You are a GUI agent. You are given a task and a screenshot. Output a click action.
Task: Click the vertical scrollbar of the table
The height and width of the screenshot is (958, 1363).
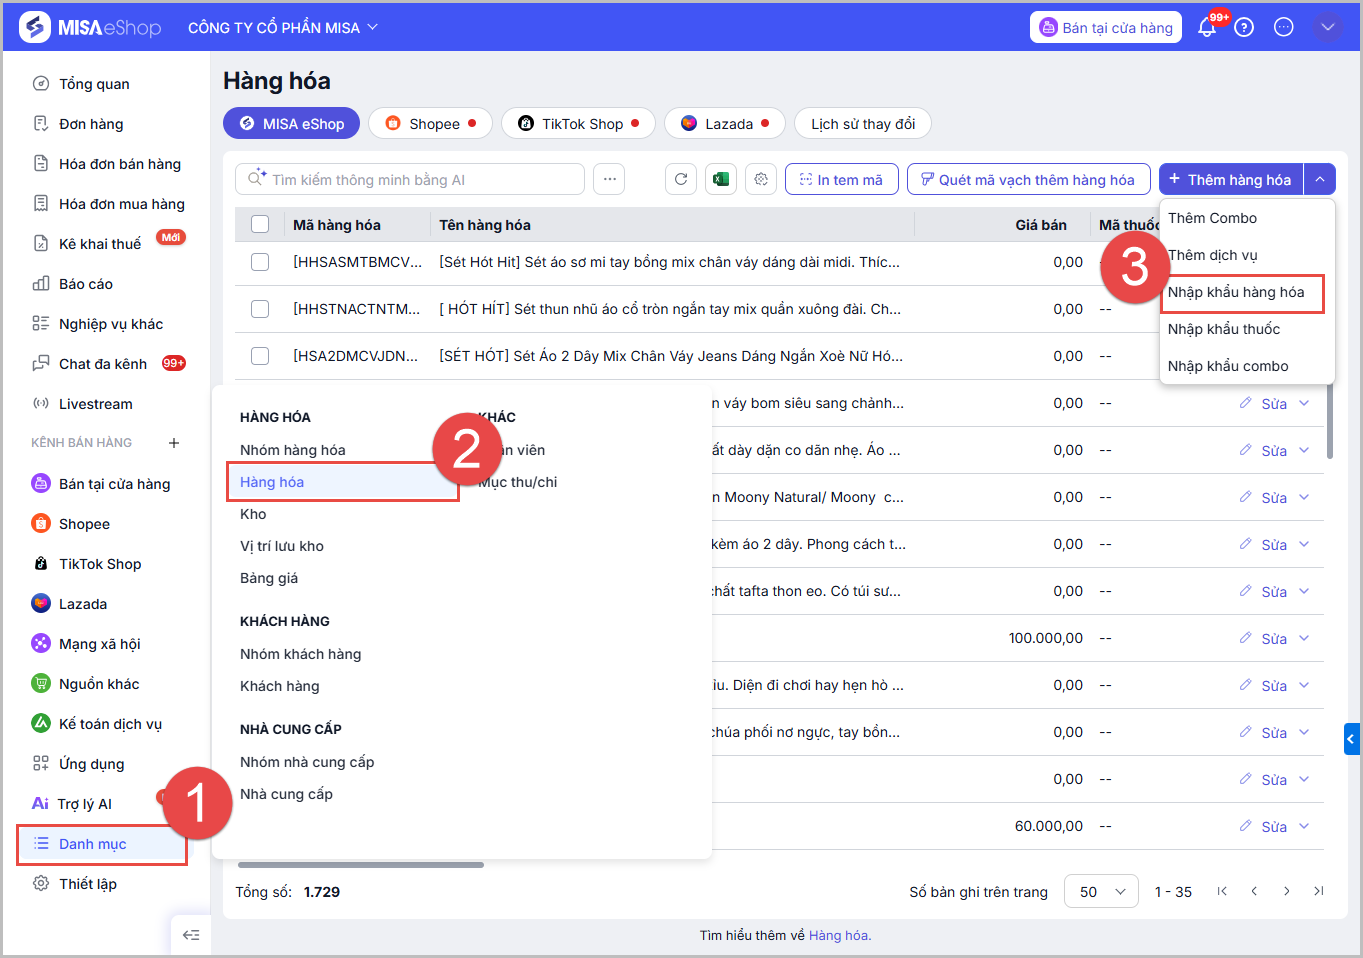(x=1329, y=420)
